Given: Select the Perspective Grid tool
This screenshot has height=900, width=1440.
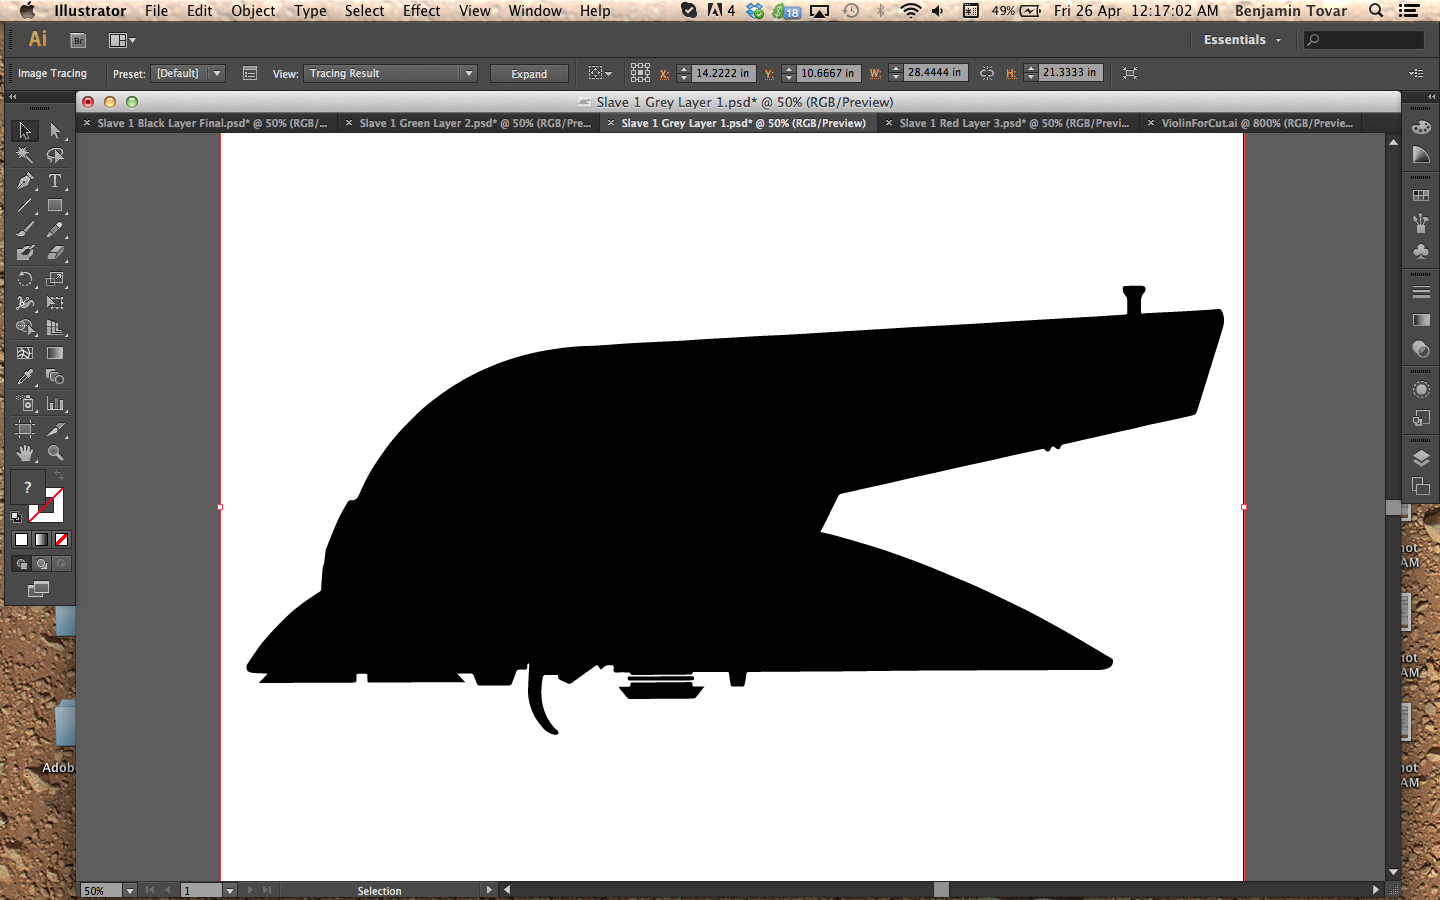Looking at the screenshot, I should point(55,327).
